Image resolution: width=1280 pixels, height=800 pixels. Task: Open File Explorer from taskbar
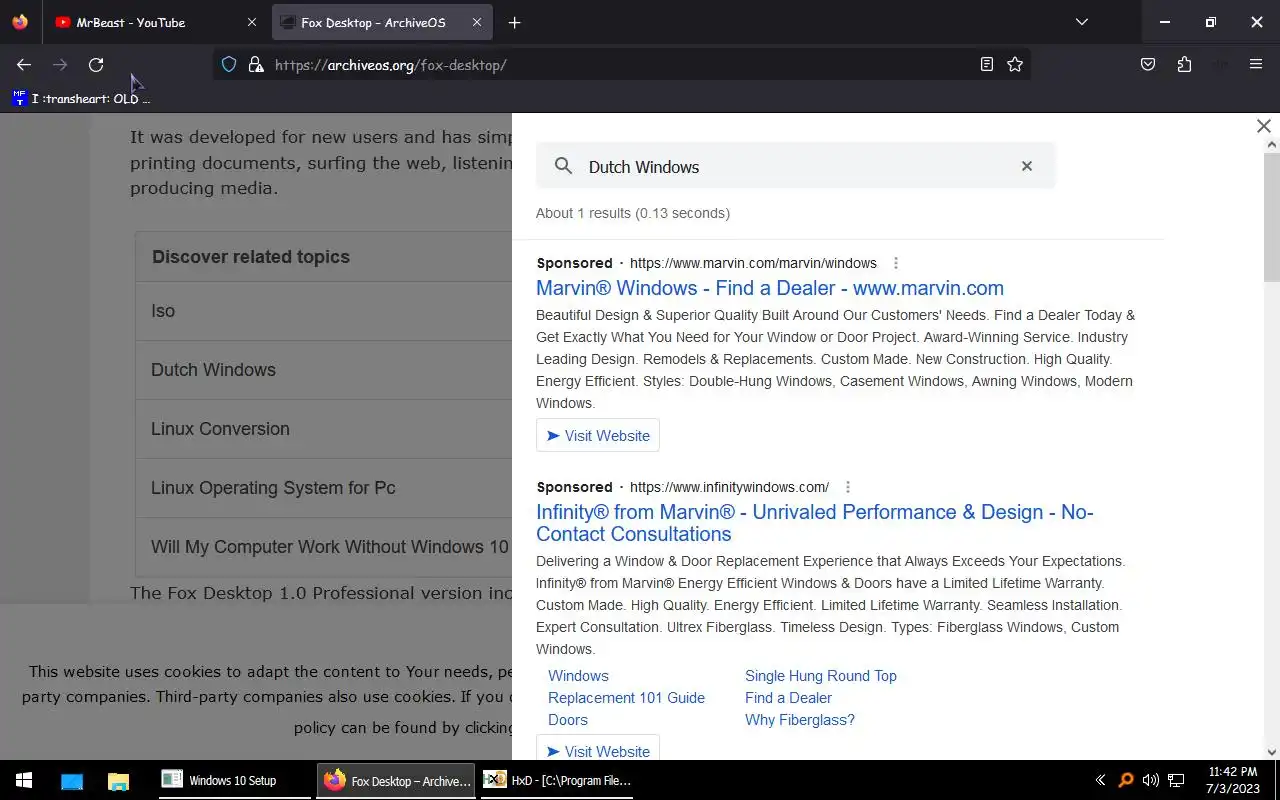coord(118,781)
